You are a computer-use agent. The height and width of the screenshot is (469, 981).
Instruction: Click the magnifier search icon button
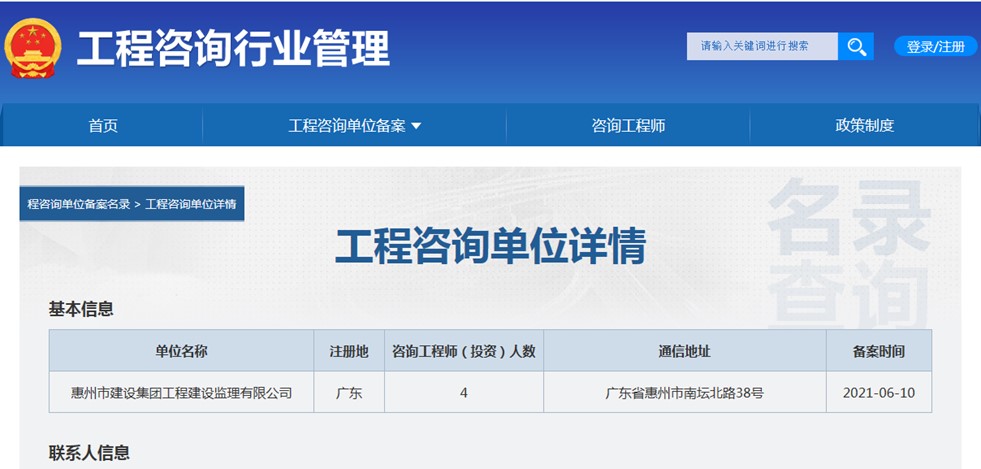pos(855,46)
